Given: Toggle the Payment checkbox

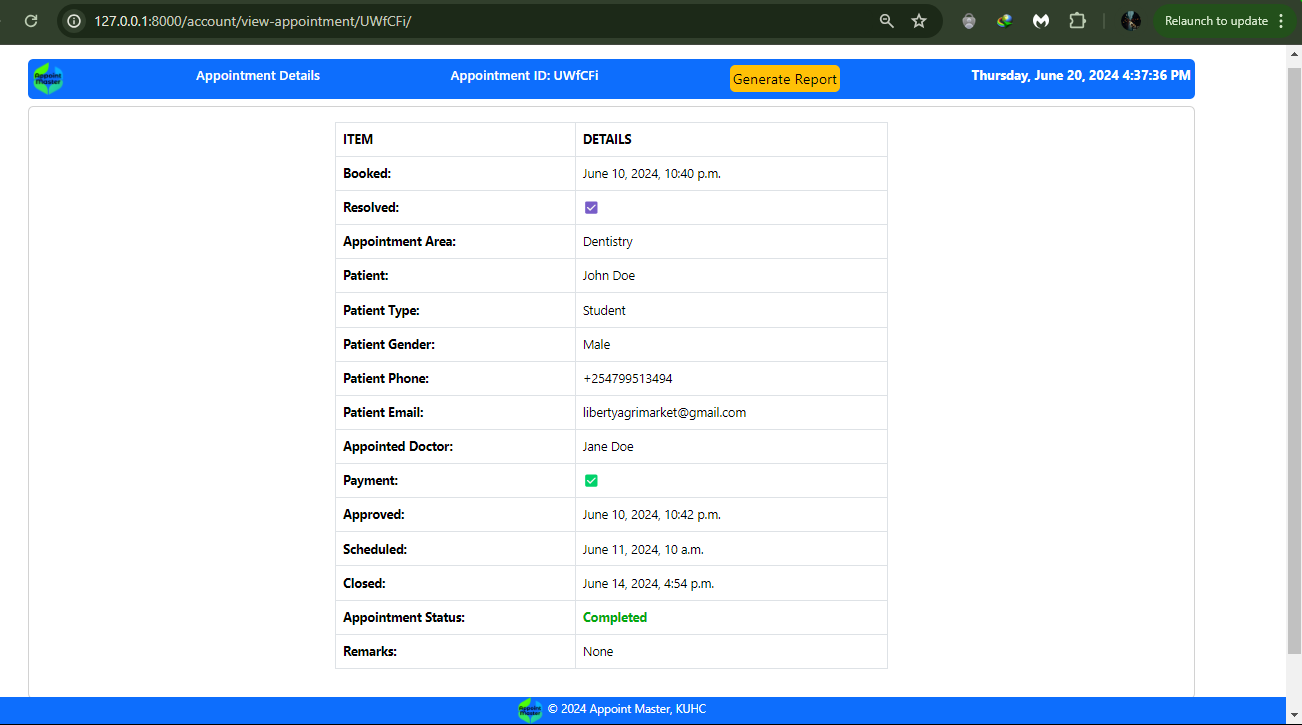Looking at the screenshot, I should 591,480.
